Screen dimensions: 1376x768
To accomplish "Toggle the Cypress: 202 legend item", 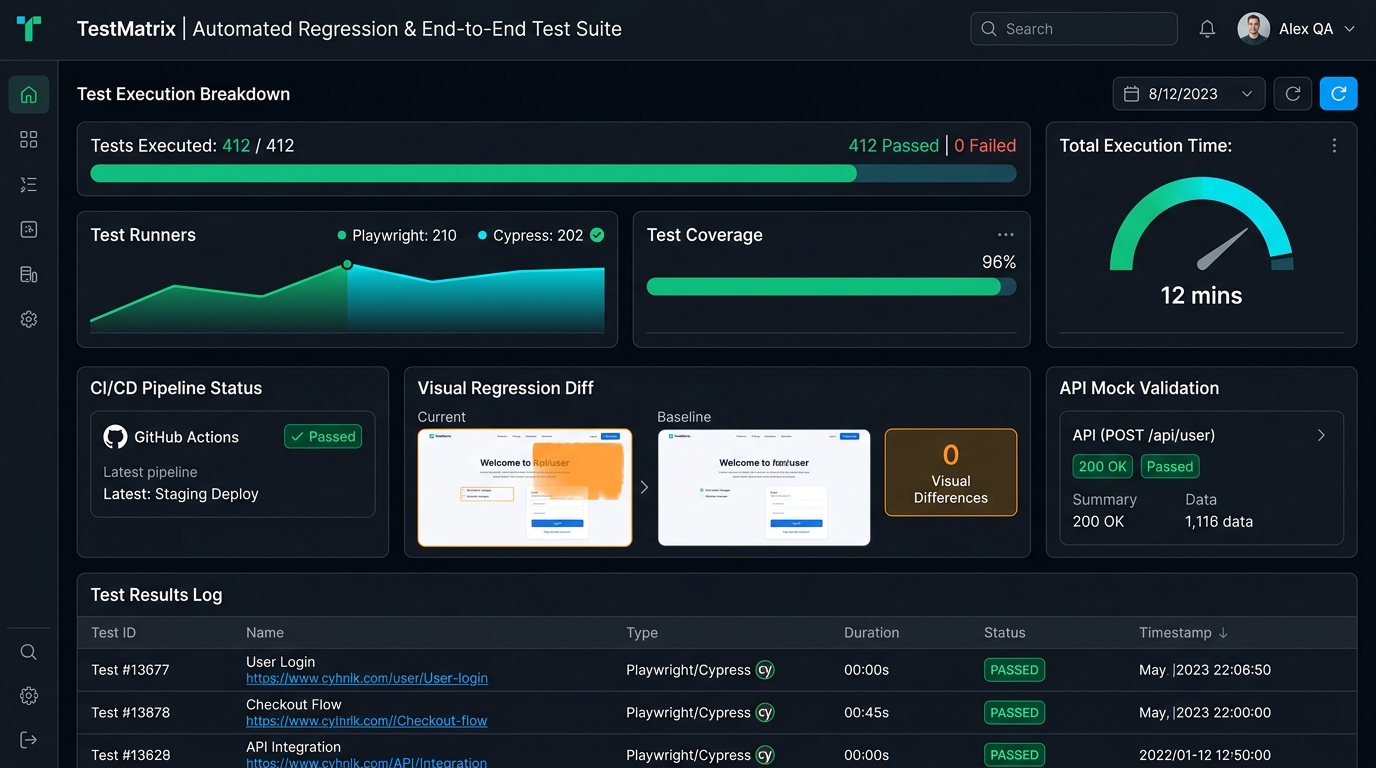I will (540, 236).
